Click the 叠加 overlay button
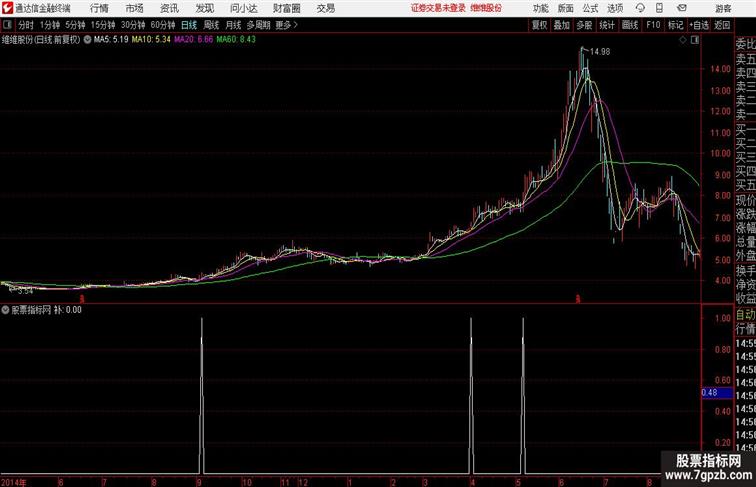The height and width of the screenshot is (487, 756). tap(562, 25)
